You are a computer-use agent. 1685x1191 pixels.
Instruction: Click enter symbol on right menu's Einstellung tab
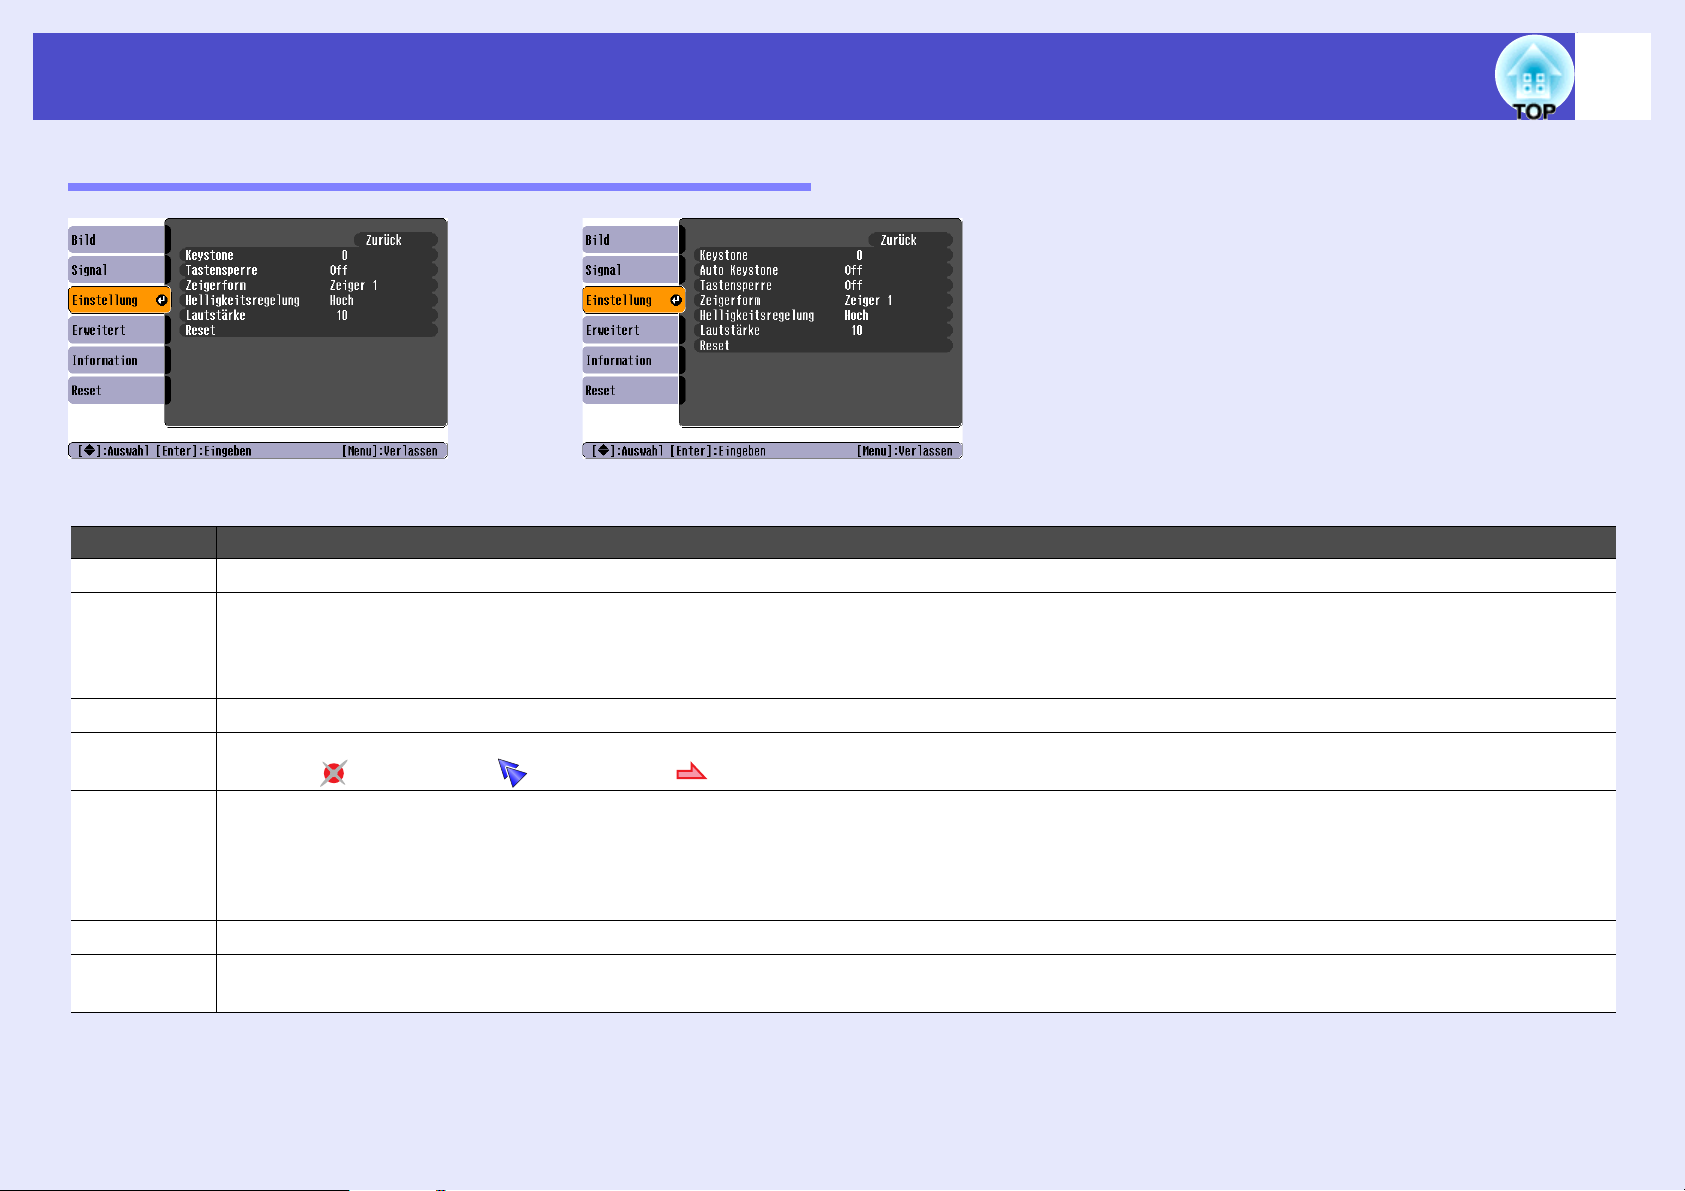click(676, 300)
